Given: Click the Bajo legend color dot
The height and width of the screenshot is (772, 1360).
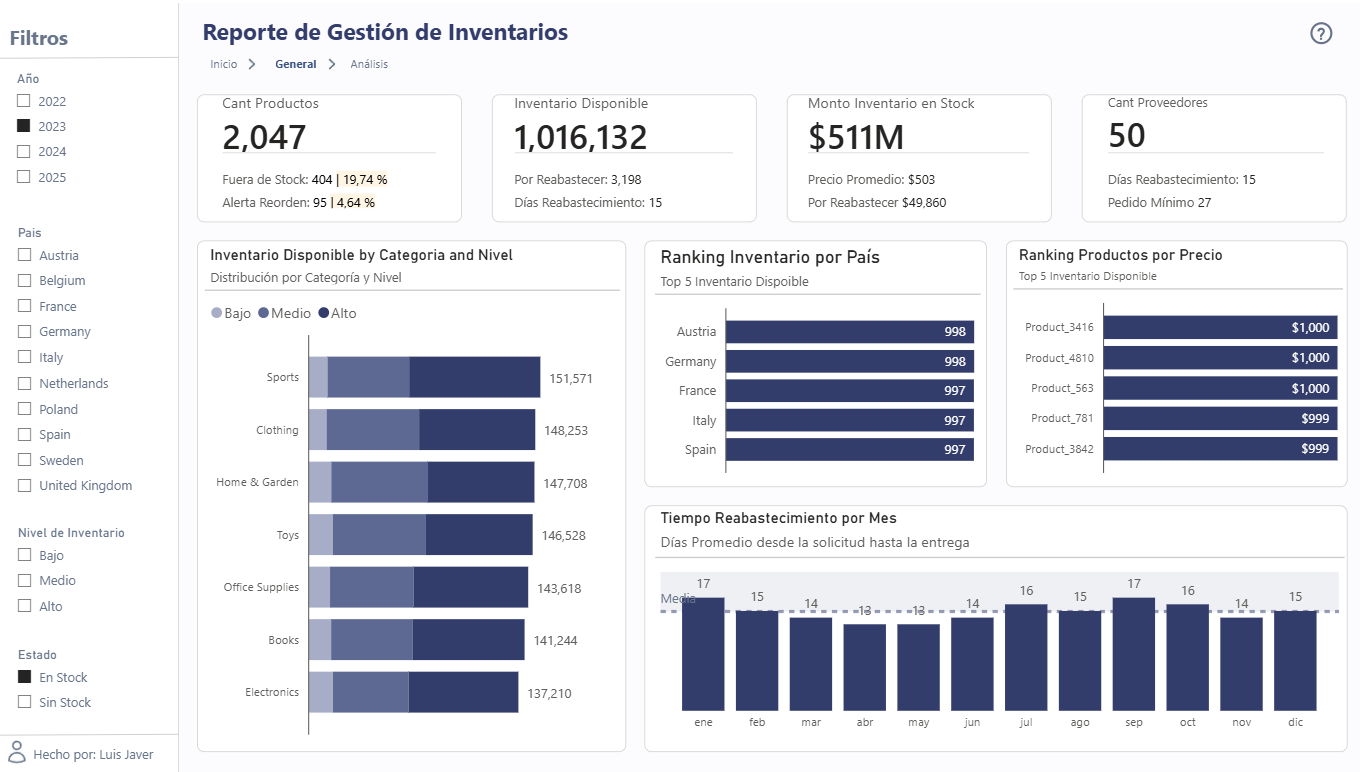Looking at the screenshot, I should point(216,314).
